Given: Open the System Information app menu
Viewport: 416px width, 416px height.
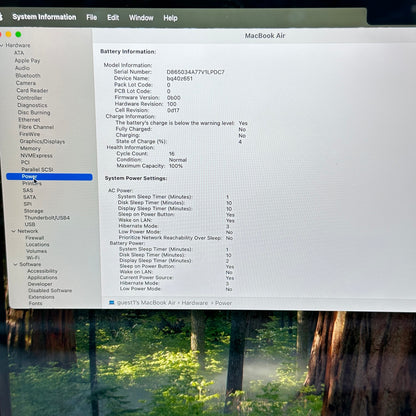Looking at the screenshot, I should [x=44, y=17].
